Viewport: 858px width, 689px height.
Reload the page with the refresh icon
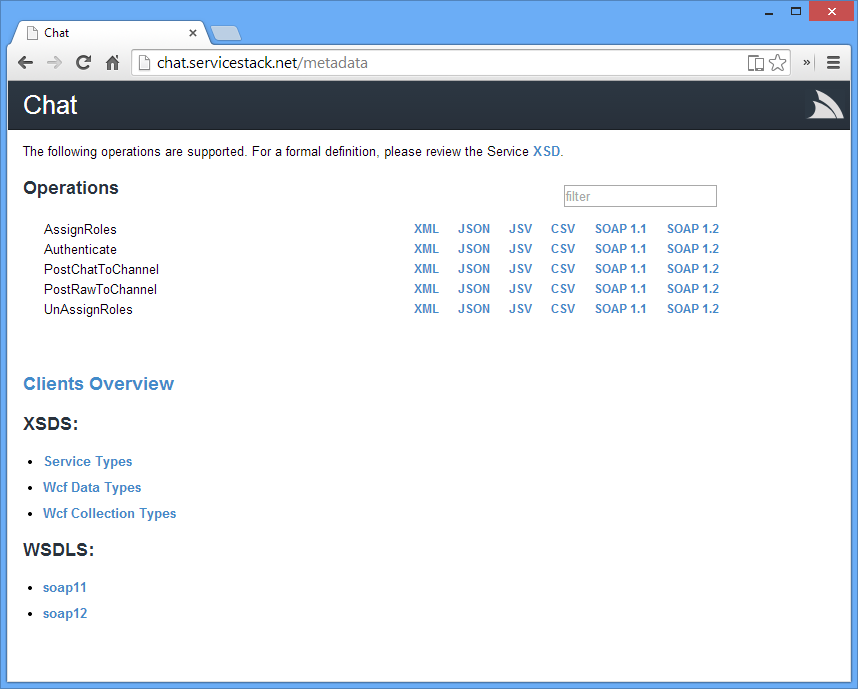[83, 63]
